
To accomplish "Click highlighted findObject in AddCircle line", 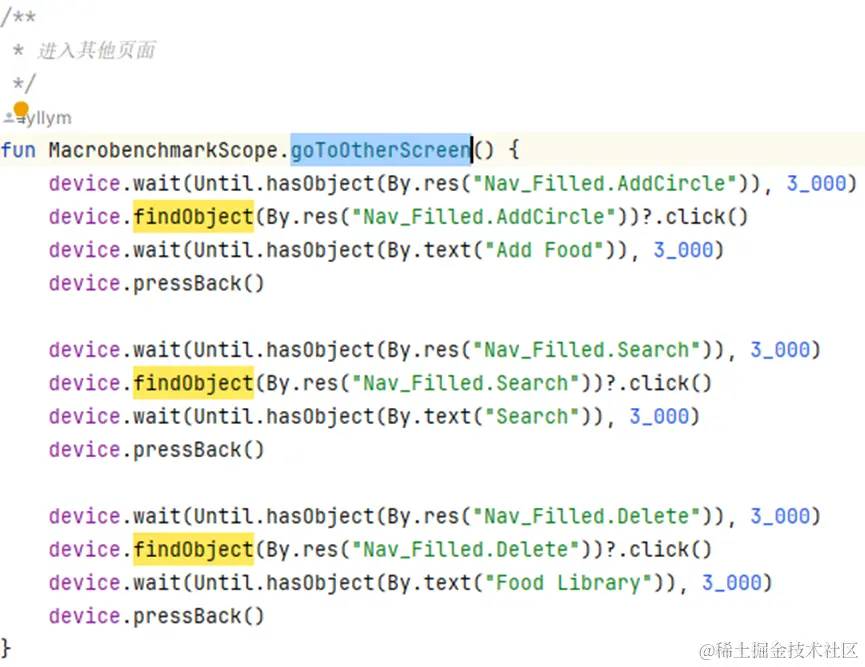I will [193, 216].
